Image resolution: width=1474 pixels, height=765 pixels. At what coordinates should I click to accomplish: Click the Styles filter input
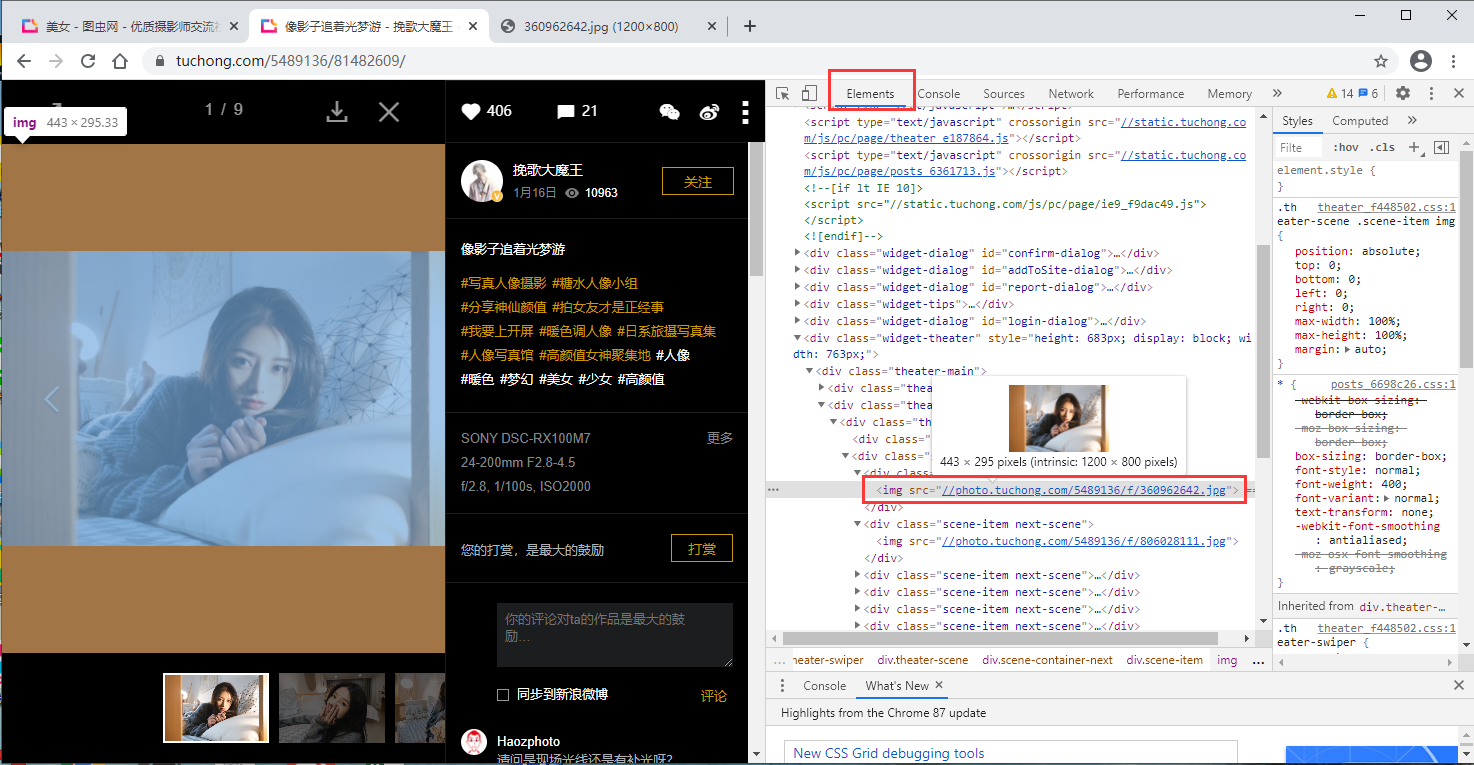coord(1299,147)
